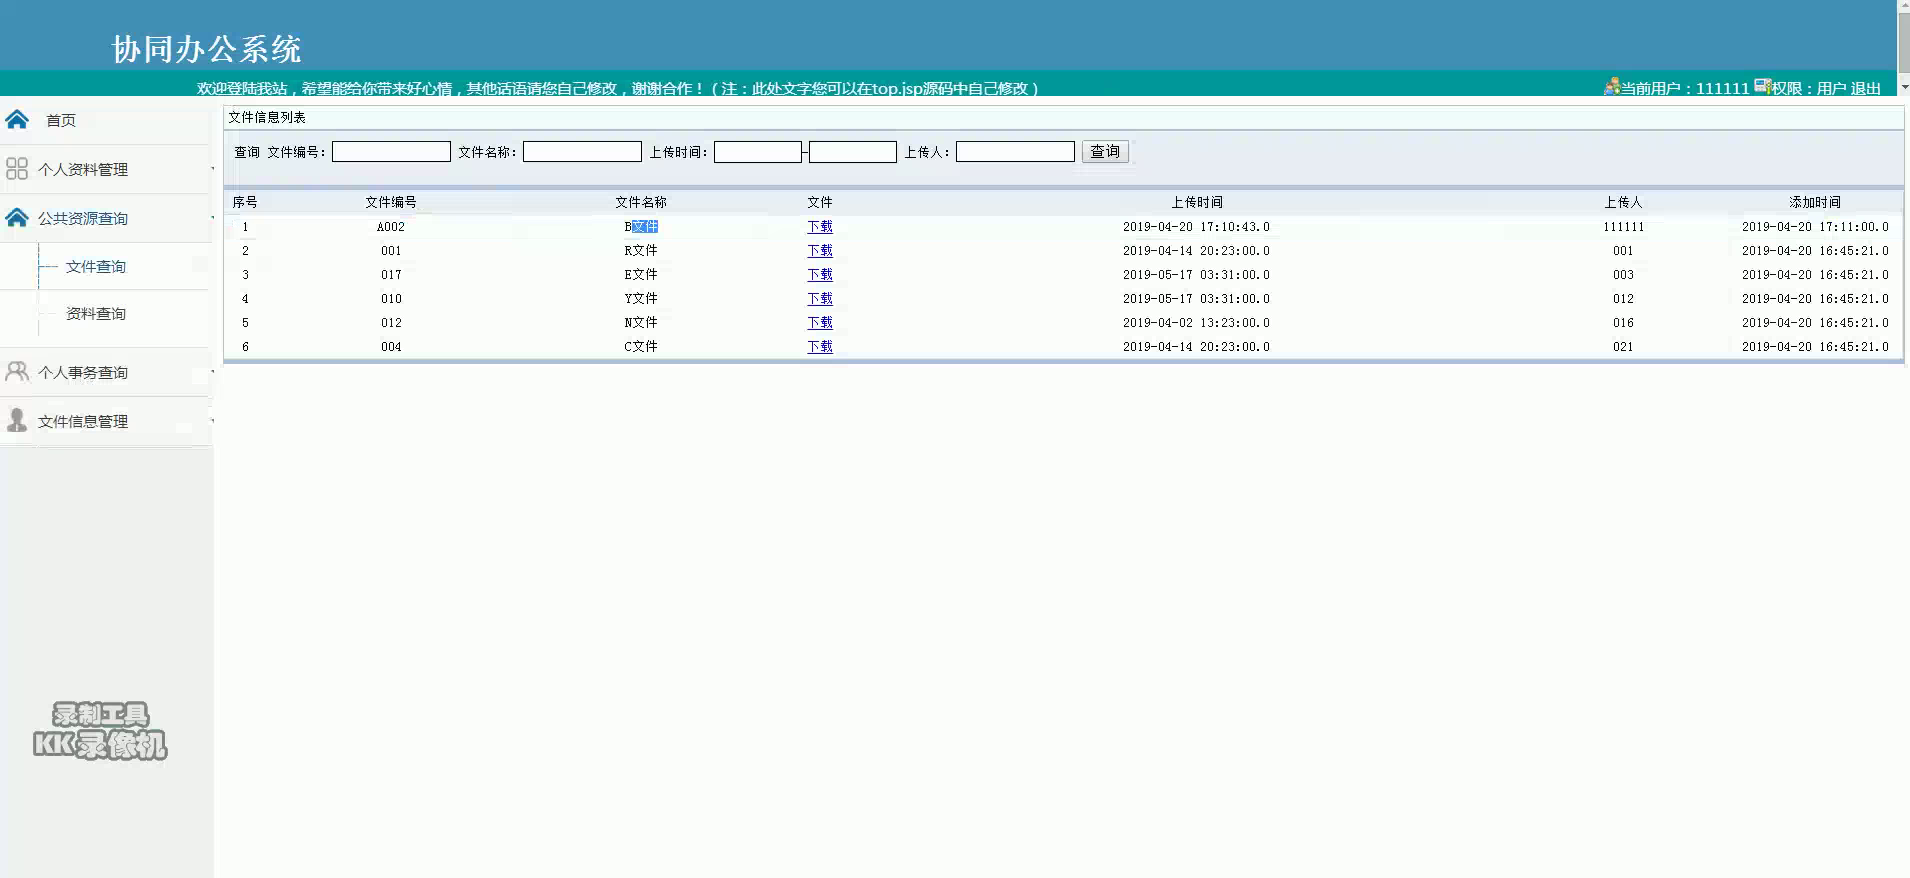Download the N文件 in row 5
The height and width of the screenshot is (878, 1910).
(x=820, y=323)
